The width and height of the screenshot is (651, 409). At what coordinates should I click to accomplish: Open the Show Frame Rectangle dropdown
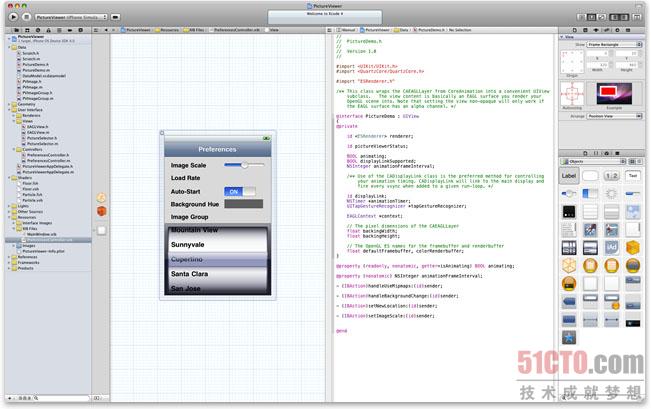point(614,44)
